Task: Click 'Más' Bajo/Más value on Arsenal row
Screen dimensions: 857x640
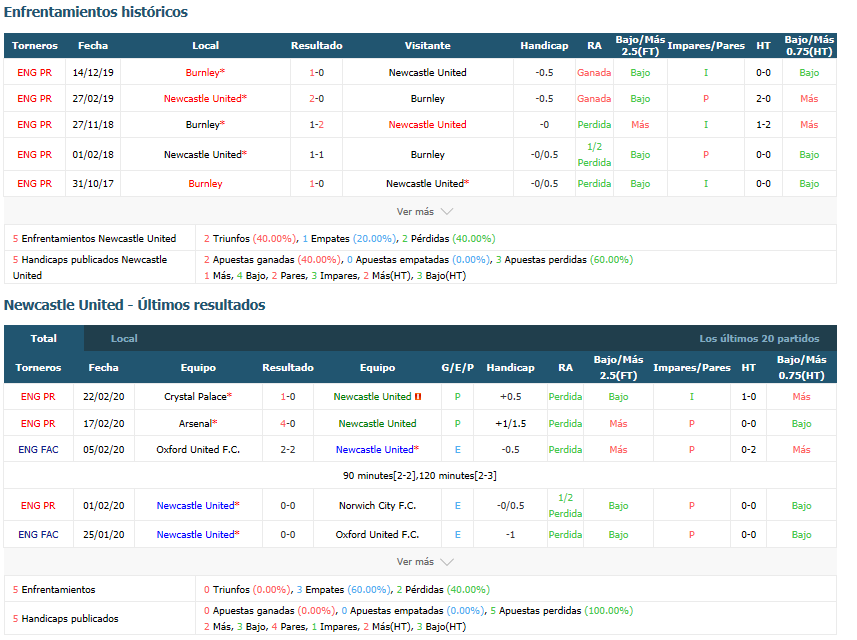Action: coord(618,424)
